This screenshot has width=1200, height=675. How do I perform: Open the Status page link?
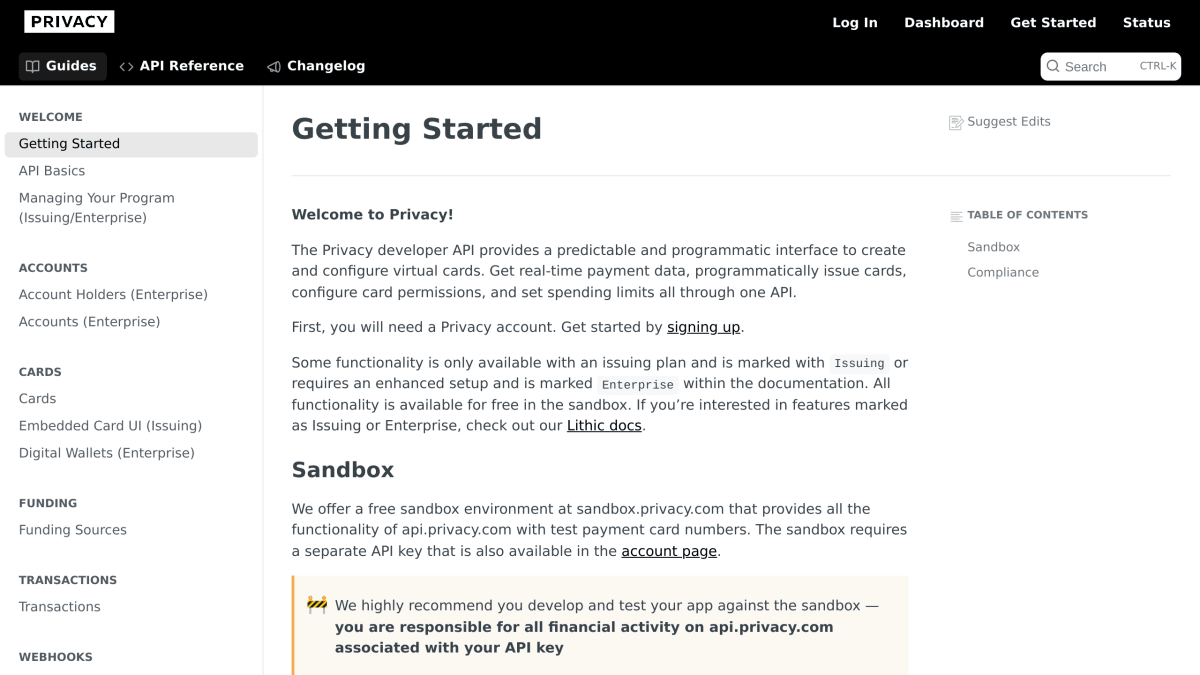[x=1147, y=22]
